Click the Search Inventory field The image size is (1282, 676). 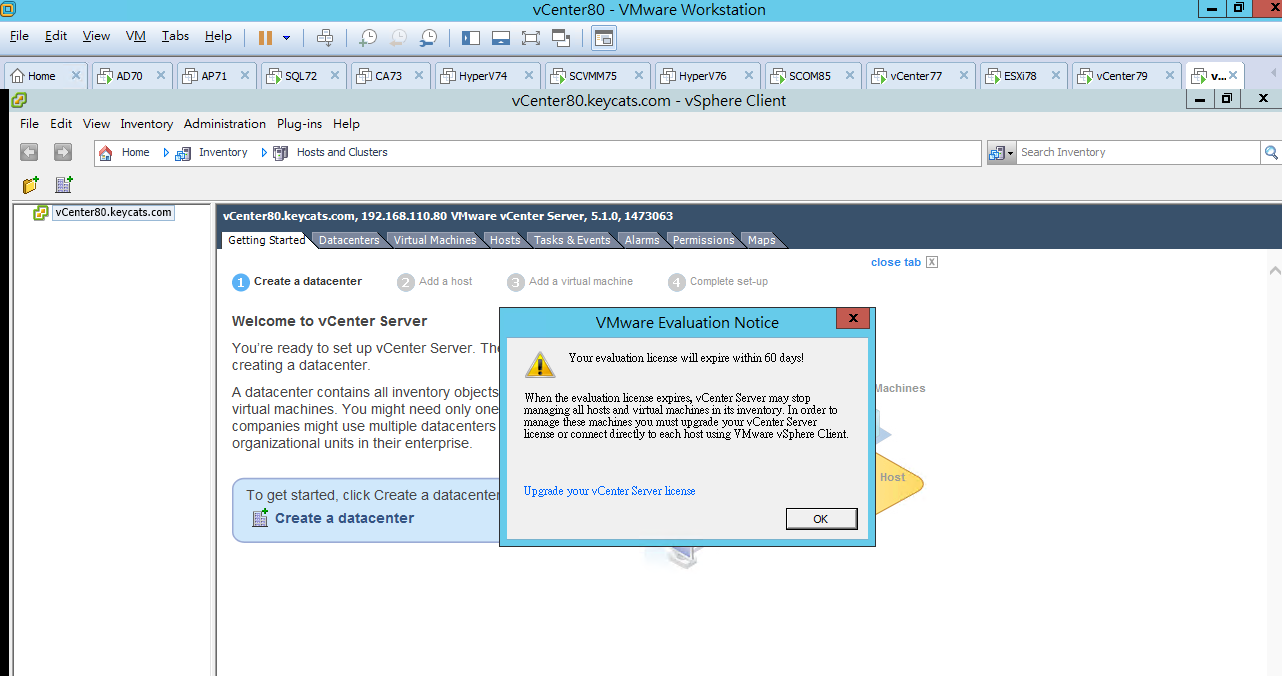(x=1138, y=152)
